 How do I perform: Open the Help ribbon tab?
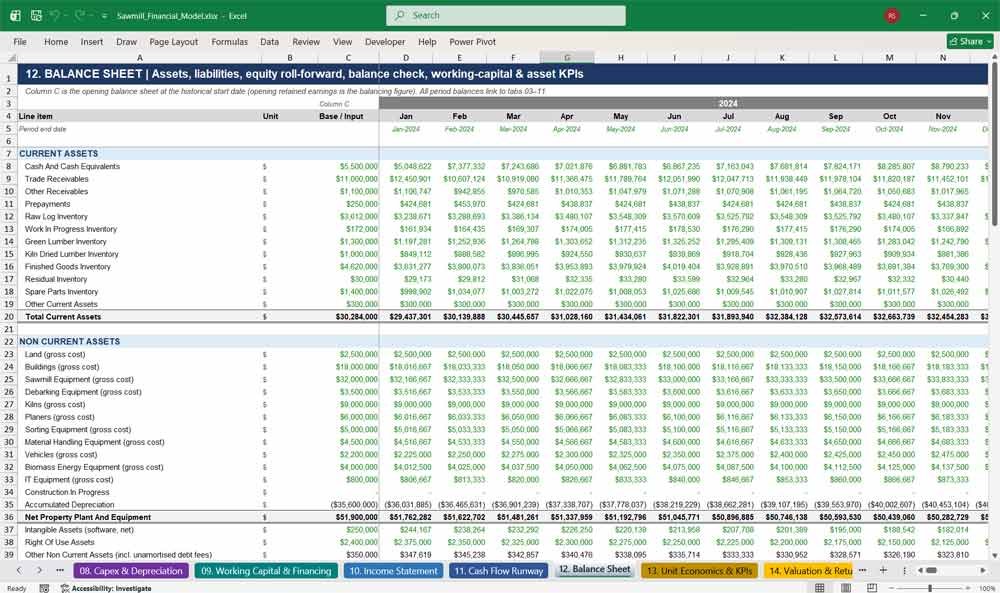click(x=427, y=41)
